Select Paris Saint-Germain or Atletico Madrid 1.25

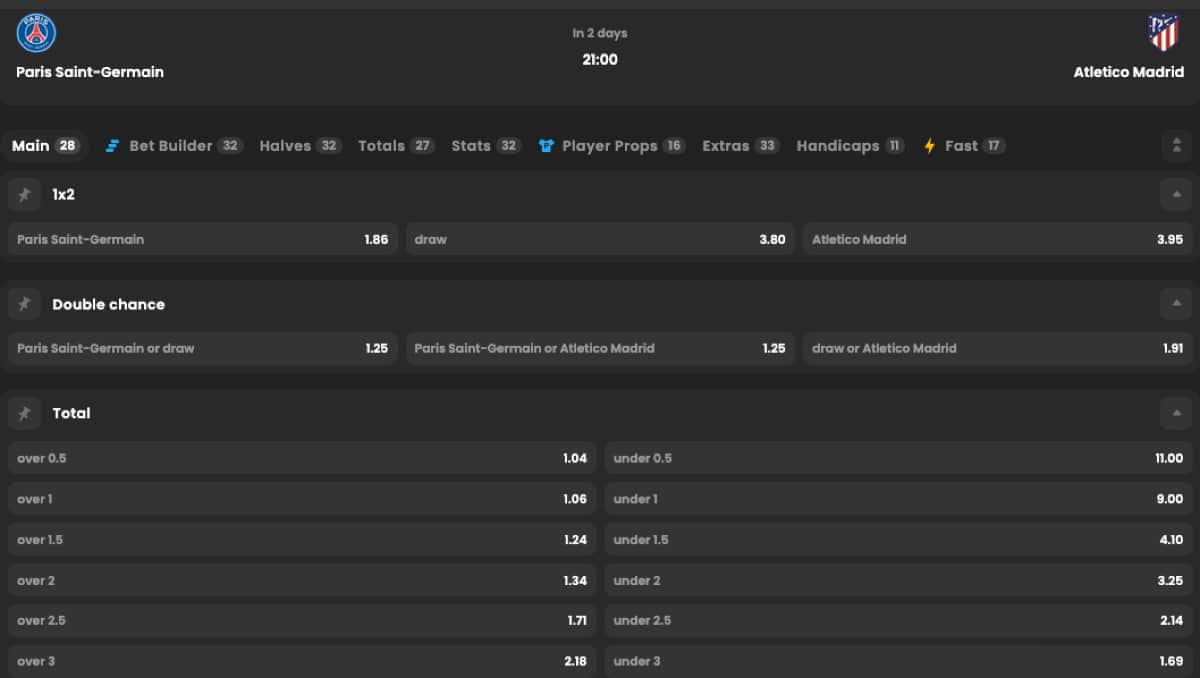pyautogui.click(x=600, y=349)
